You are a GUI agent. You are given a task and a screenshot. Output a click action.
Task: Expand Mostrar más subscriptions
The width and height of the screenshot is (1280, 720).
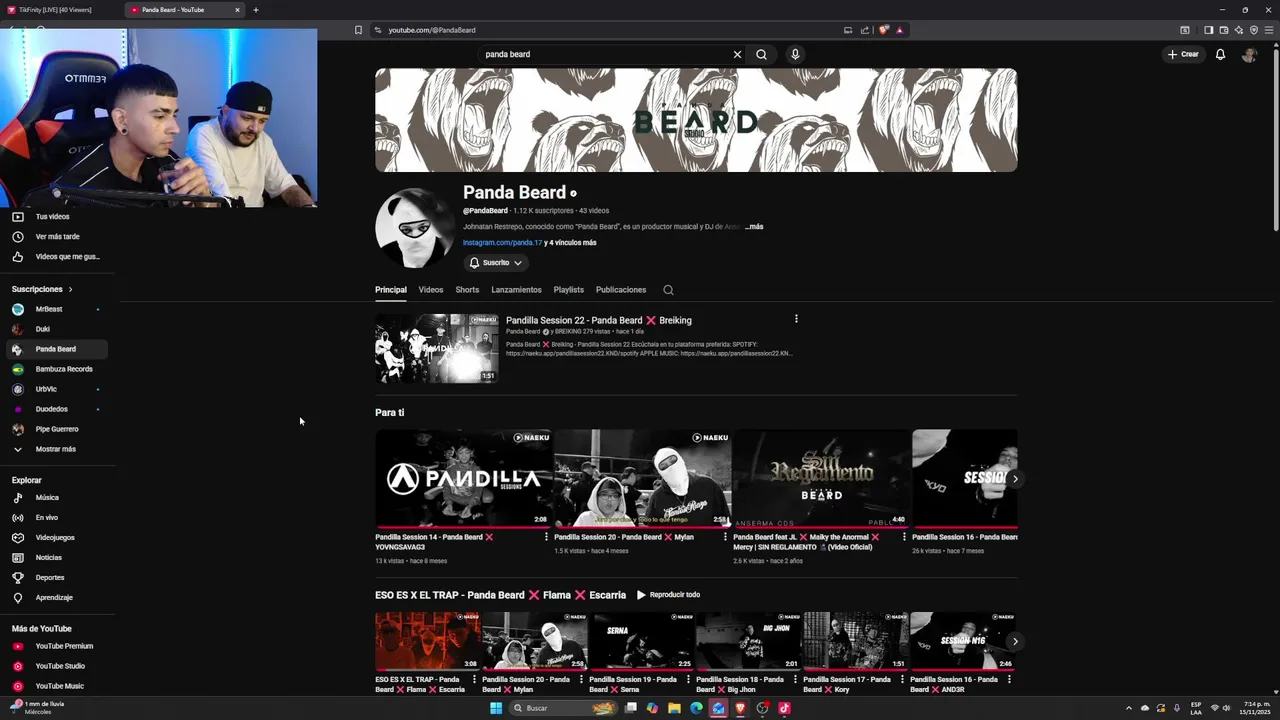(x=56, y=449)
